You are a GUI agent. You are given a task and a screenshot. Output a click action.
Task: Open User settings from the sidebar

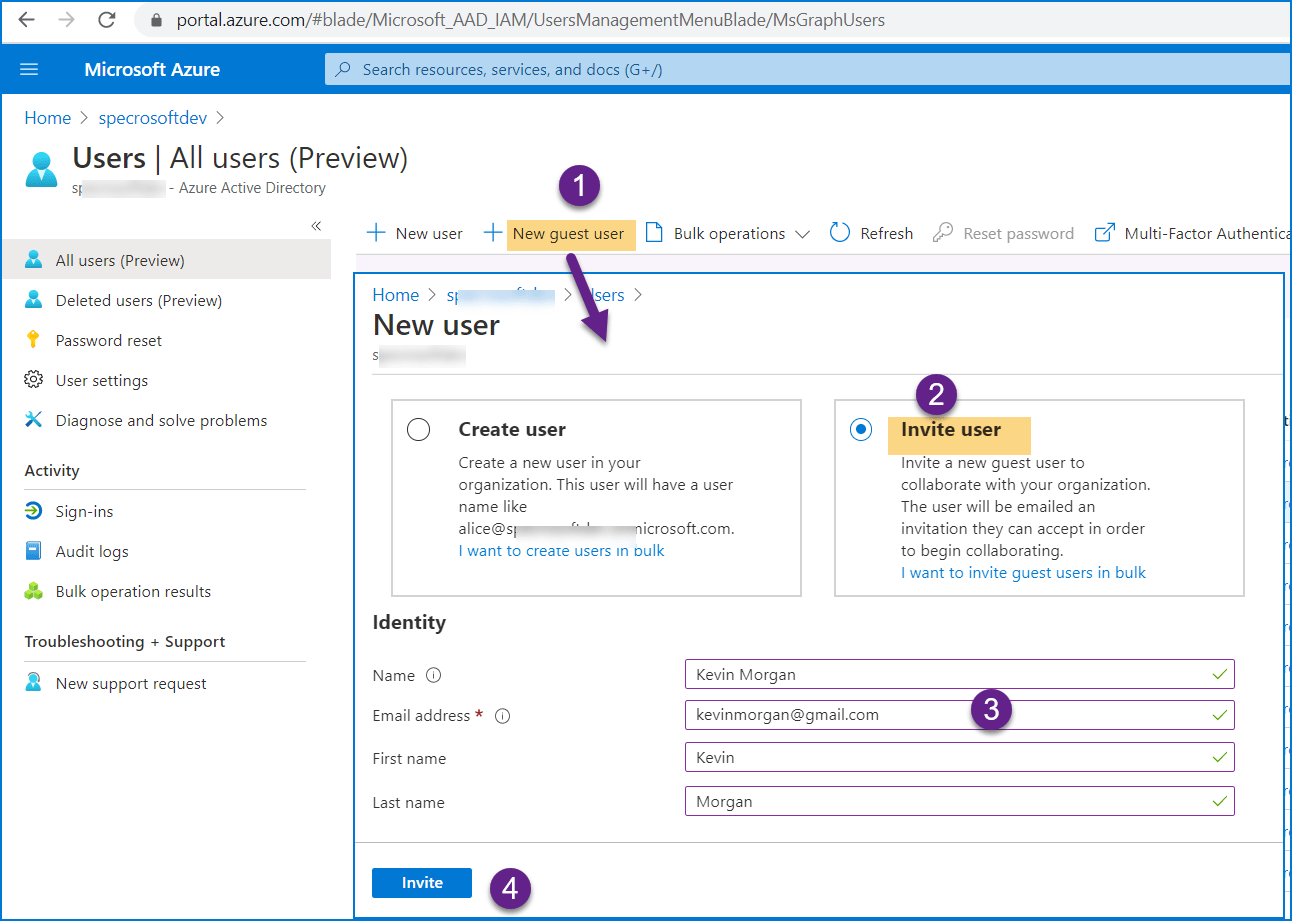click(x=100, y=380)
